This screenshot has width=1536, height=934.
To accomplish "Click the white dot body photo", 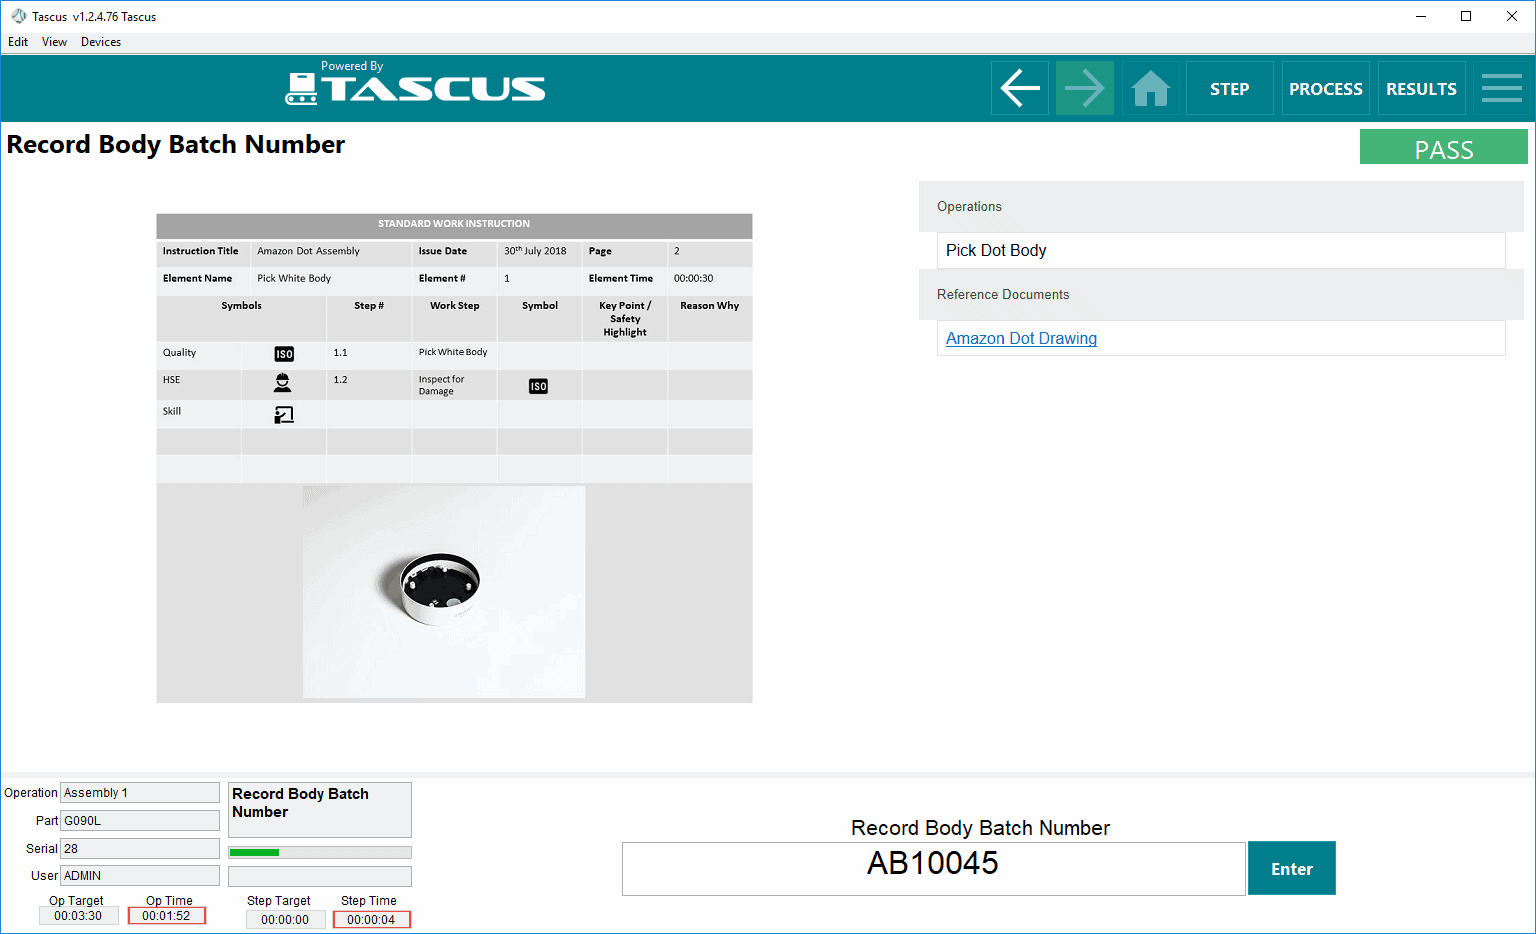I will click(444, 592).
